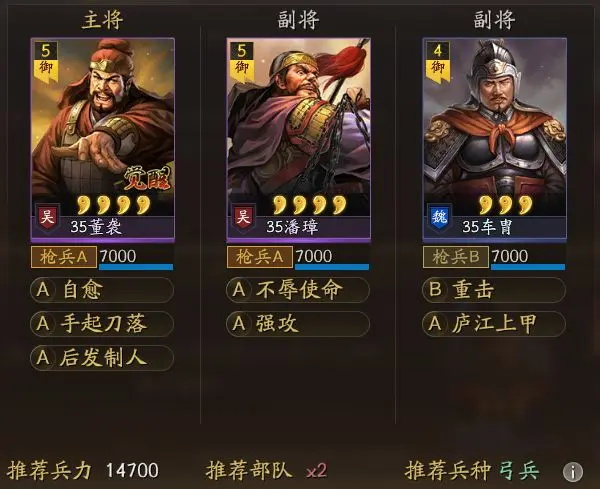
Task: Select the 自愈 skill slot
Action: point(102,290)
